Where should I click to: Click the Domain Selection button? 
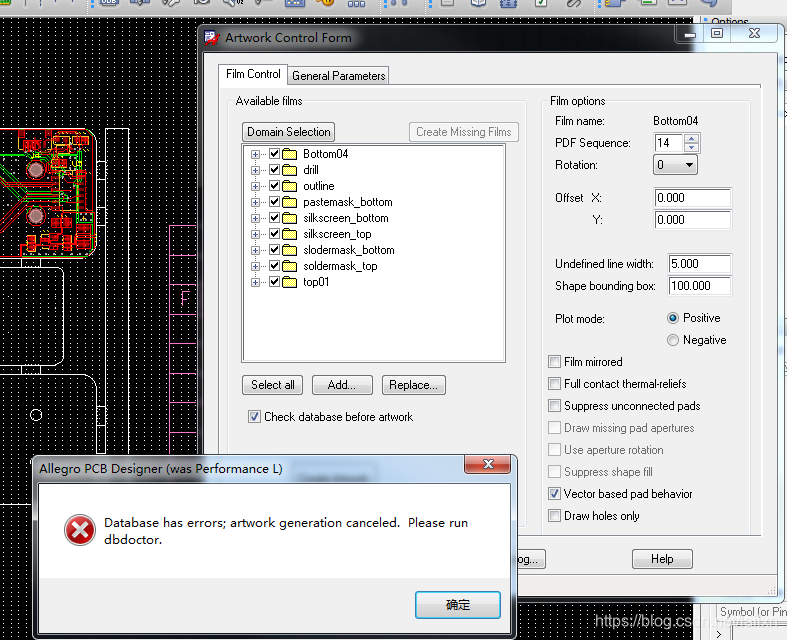pyautogui.click(x=289, y=132)
